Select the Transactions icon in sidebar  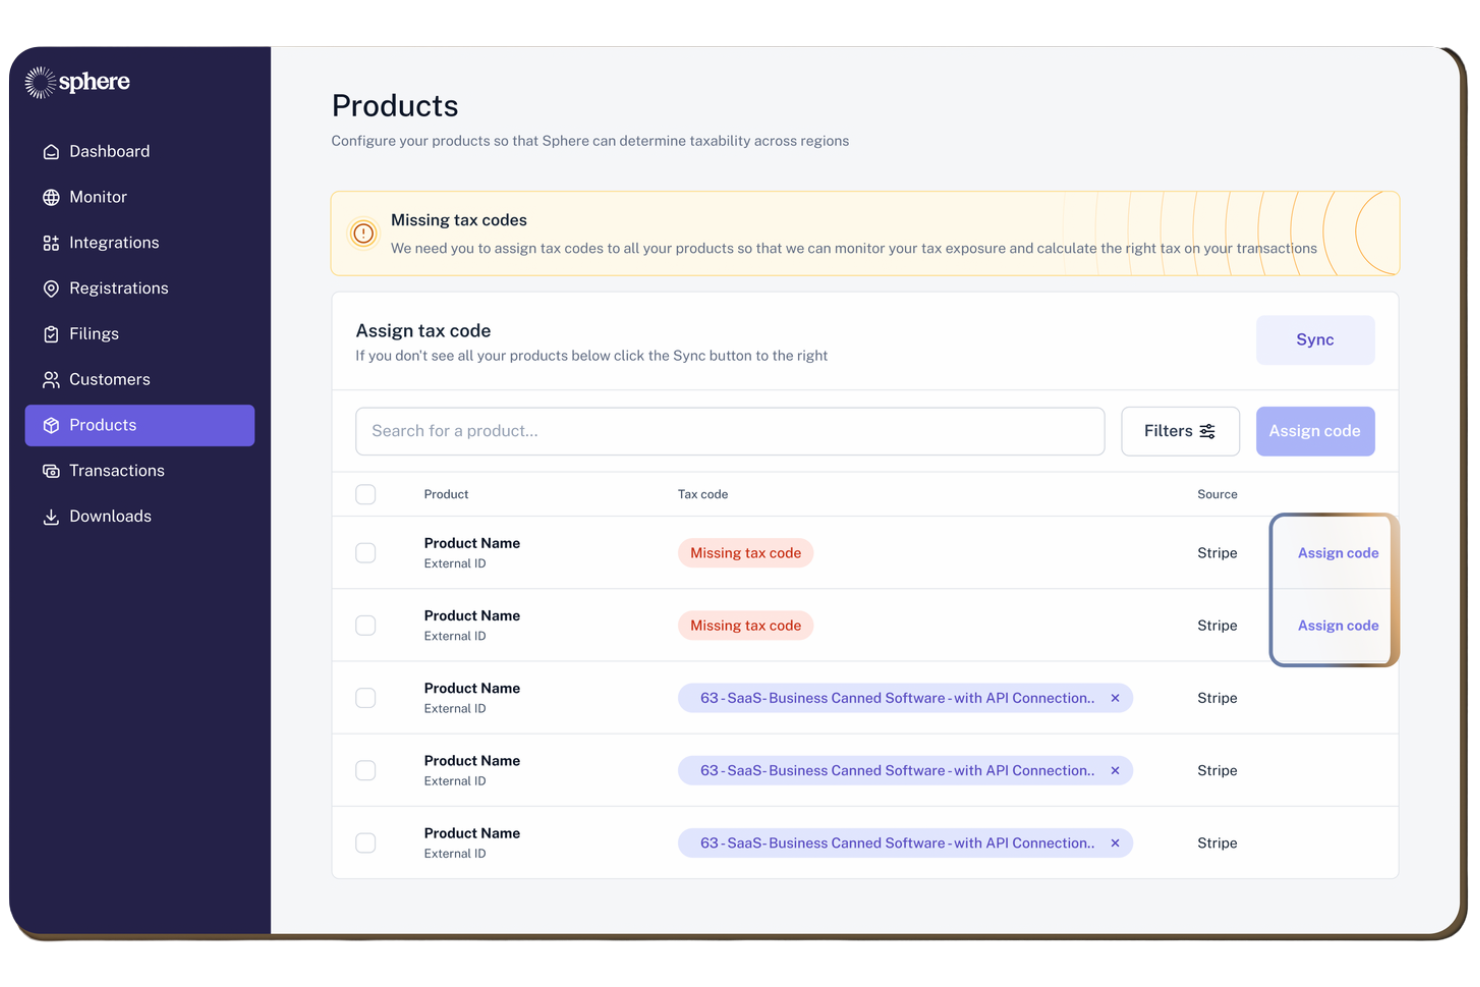51,470
